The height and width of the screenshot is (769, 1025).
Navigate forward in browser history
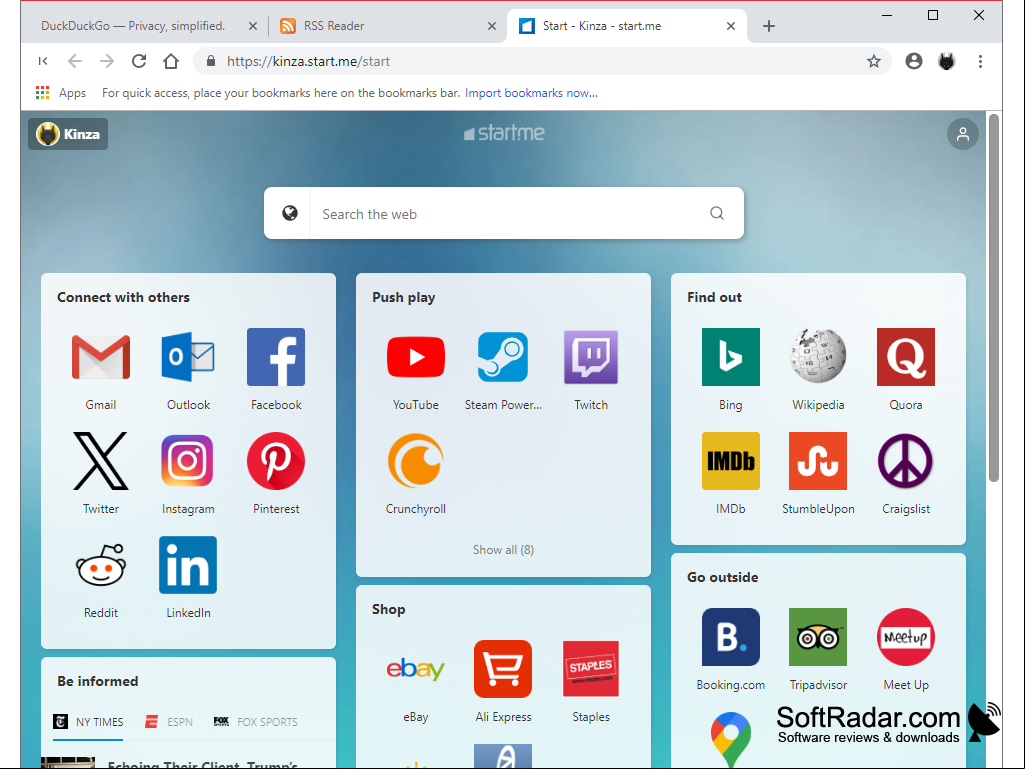pyautogui.click(x=107, y=61)
